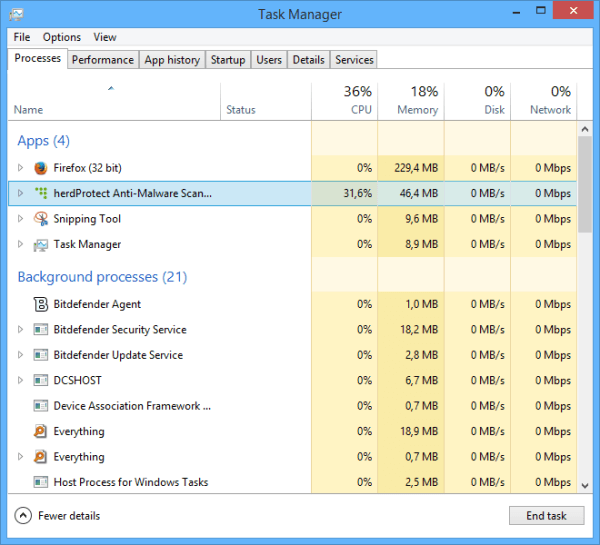Expand the Task Manager process group

point(20,244)
